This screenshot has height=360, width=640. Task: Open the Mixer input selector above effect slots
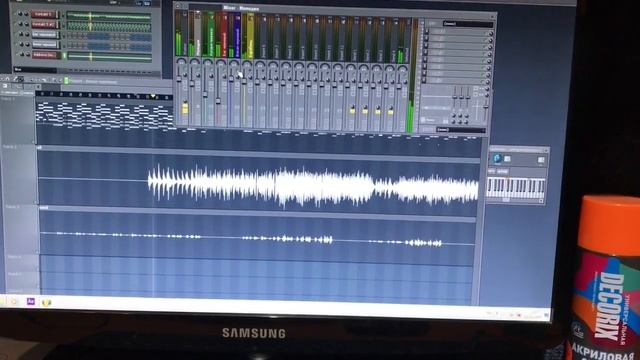(468, 24)
